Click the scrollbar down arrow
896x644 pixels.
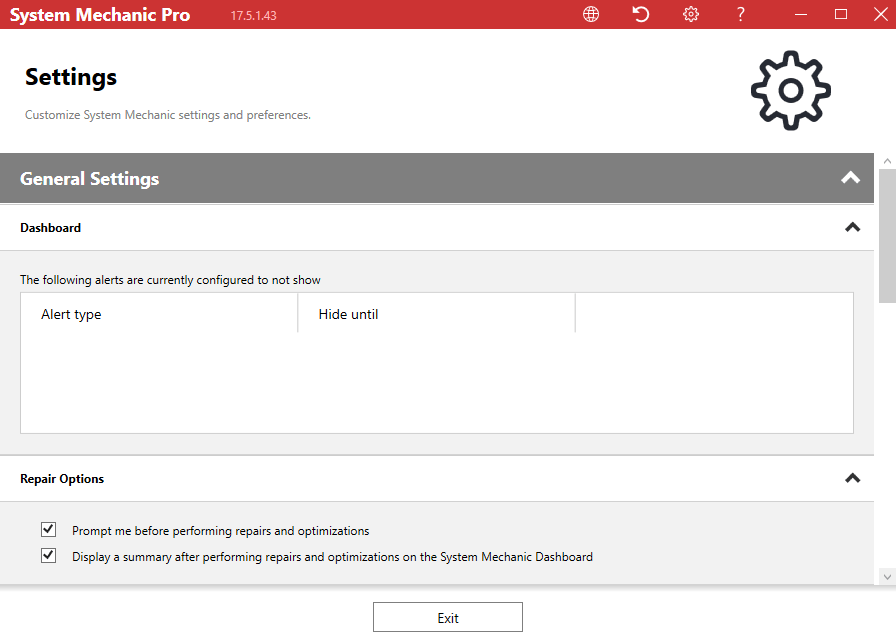[886, 576]
